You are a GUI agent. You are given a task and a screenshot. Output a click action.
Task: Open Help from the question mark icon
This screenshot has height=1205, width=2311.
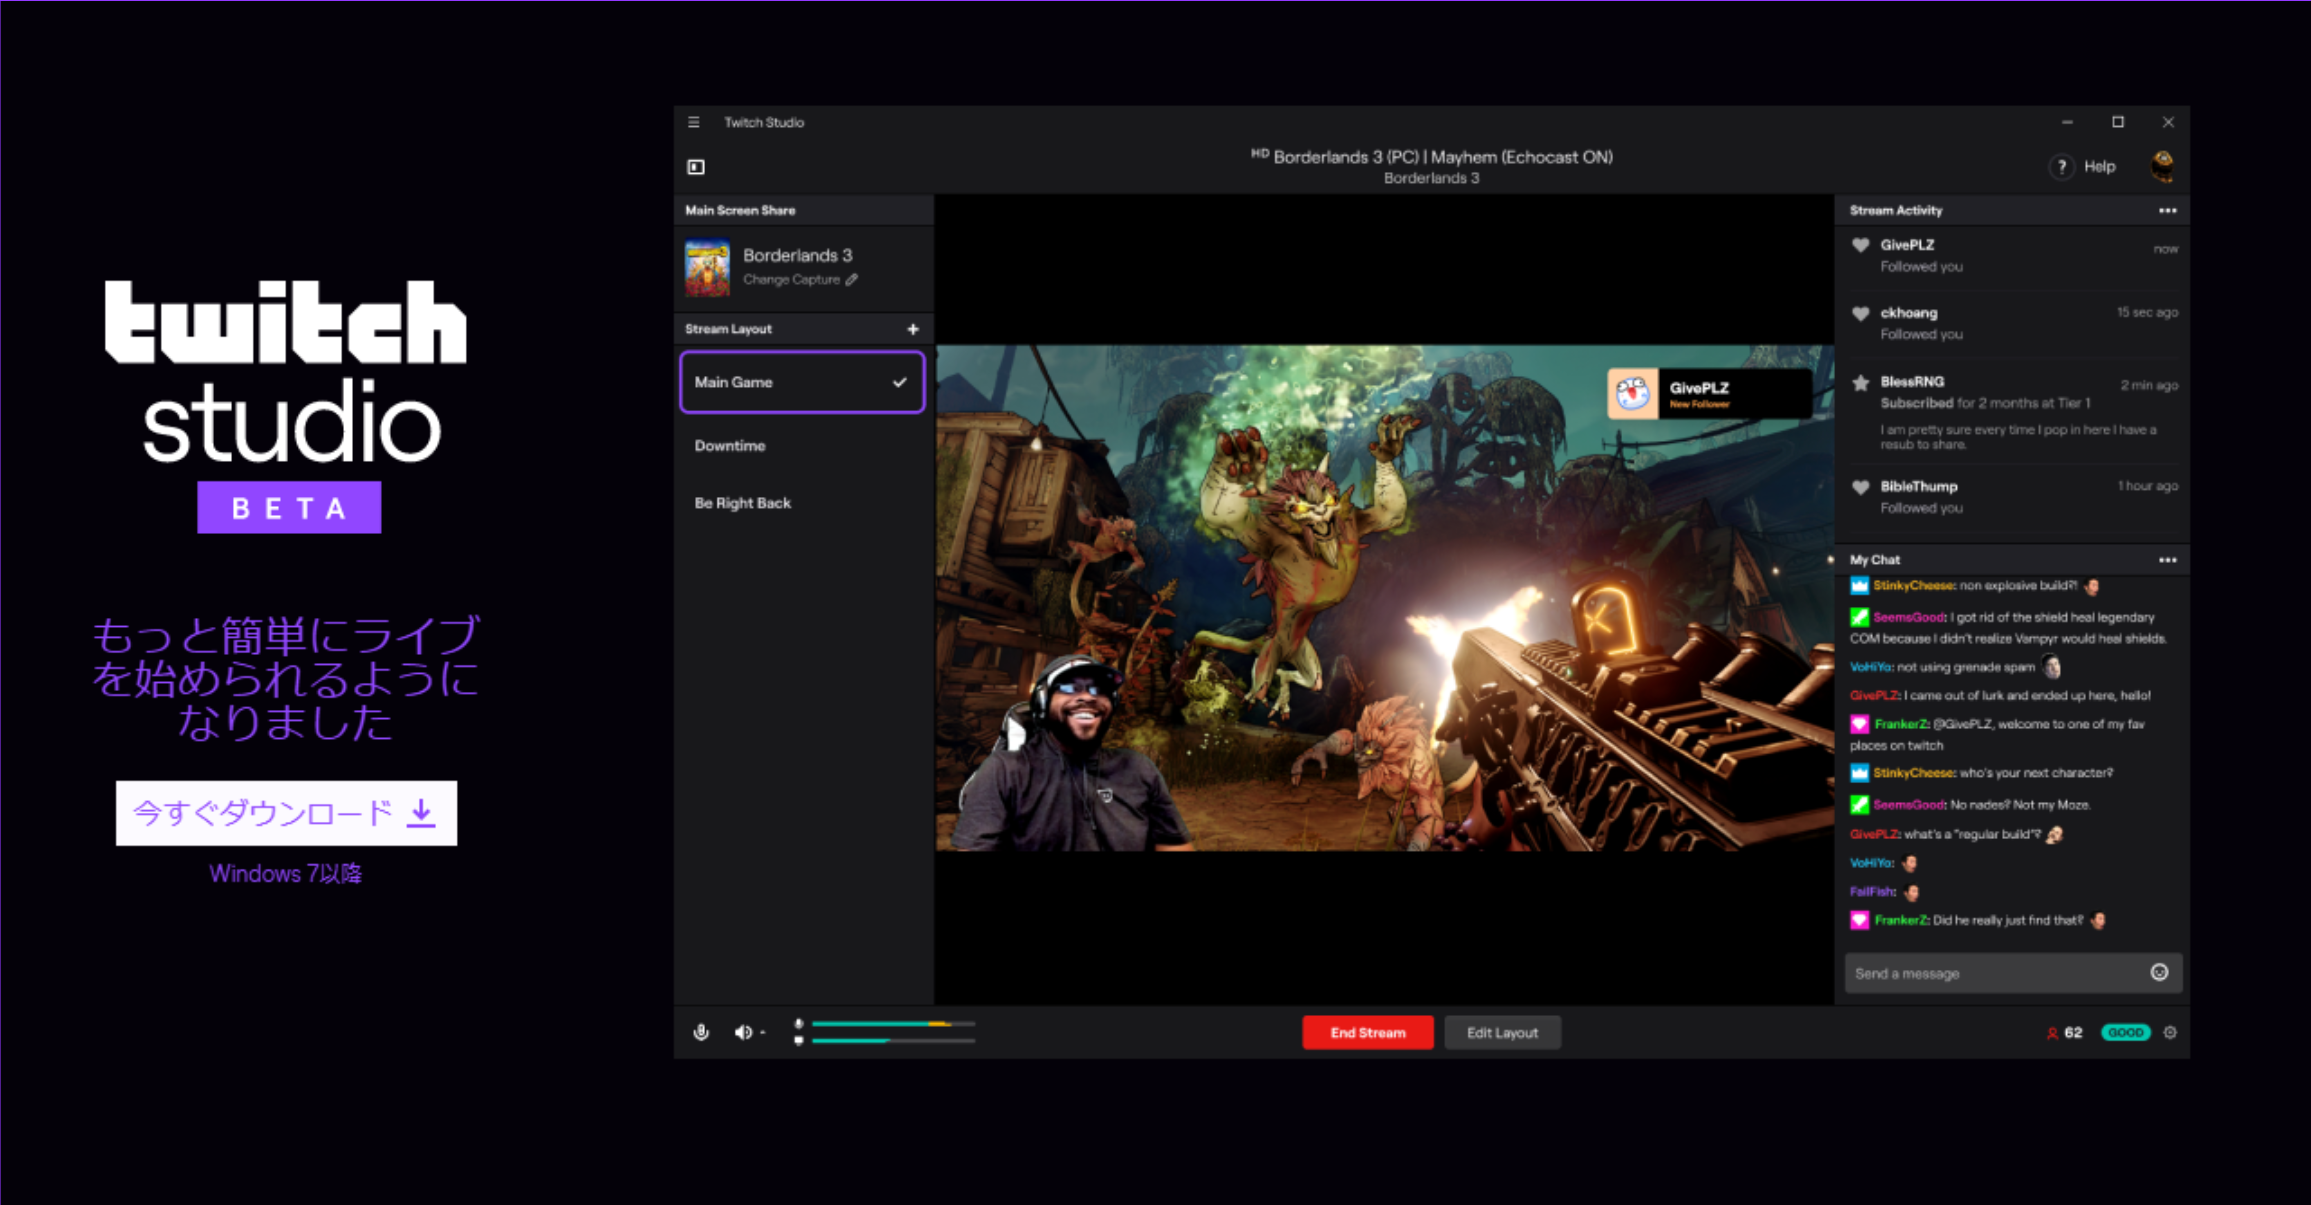[x=2061, y=167]
